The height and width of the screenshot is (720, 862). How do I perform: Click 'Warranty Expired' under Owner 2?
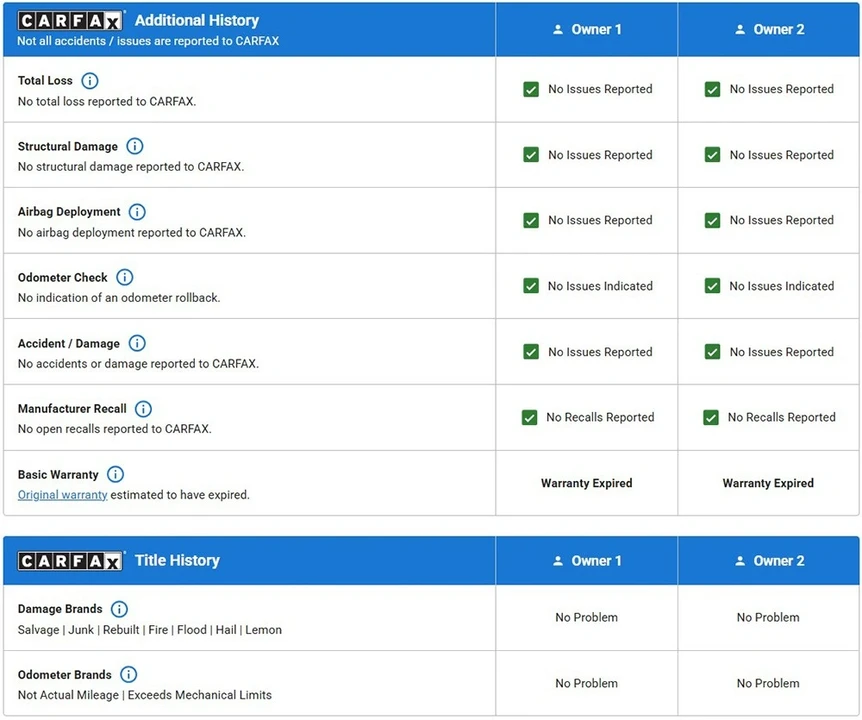click(x=768, y=483)
